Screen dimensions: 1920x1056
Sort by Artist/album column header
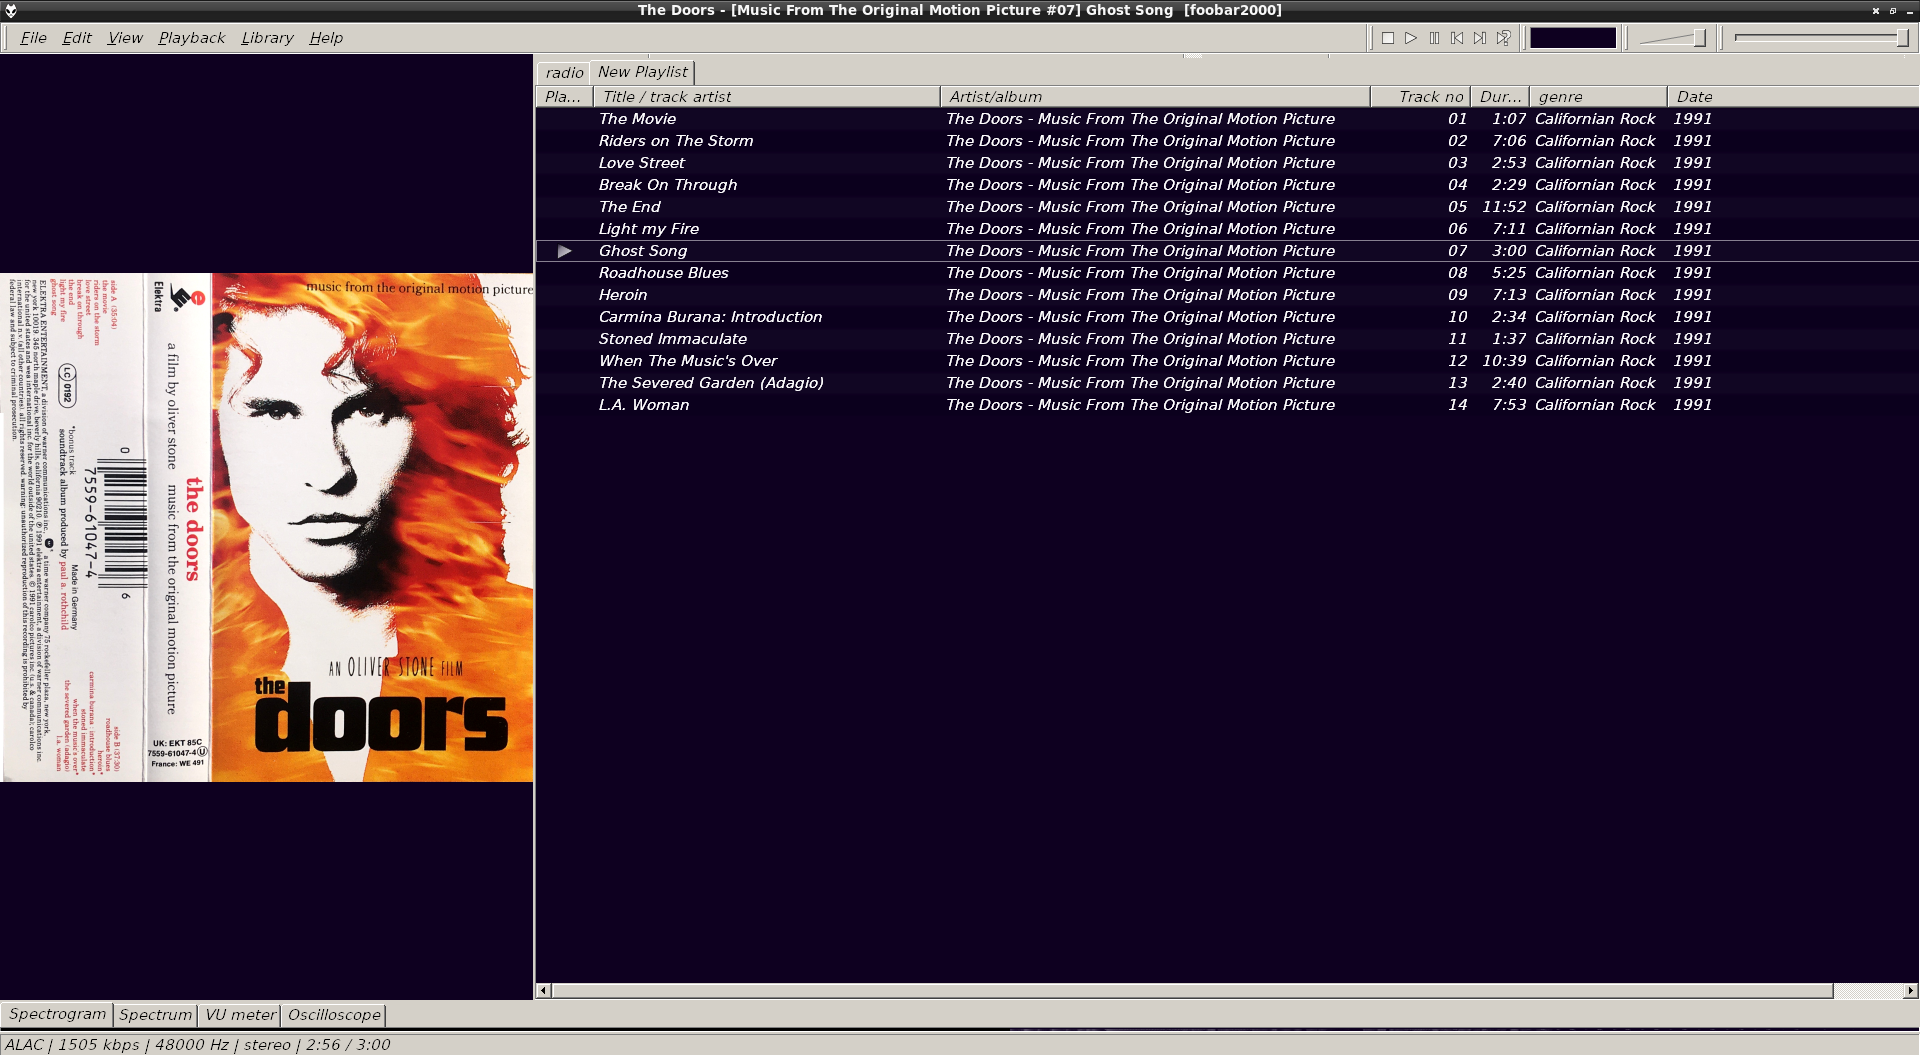coord(1155,97)
